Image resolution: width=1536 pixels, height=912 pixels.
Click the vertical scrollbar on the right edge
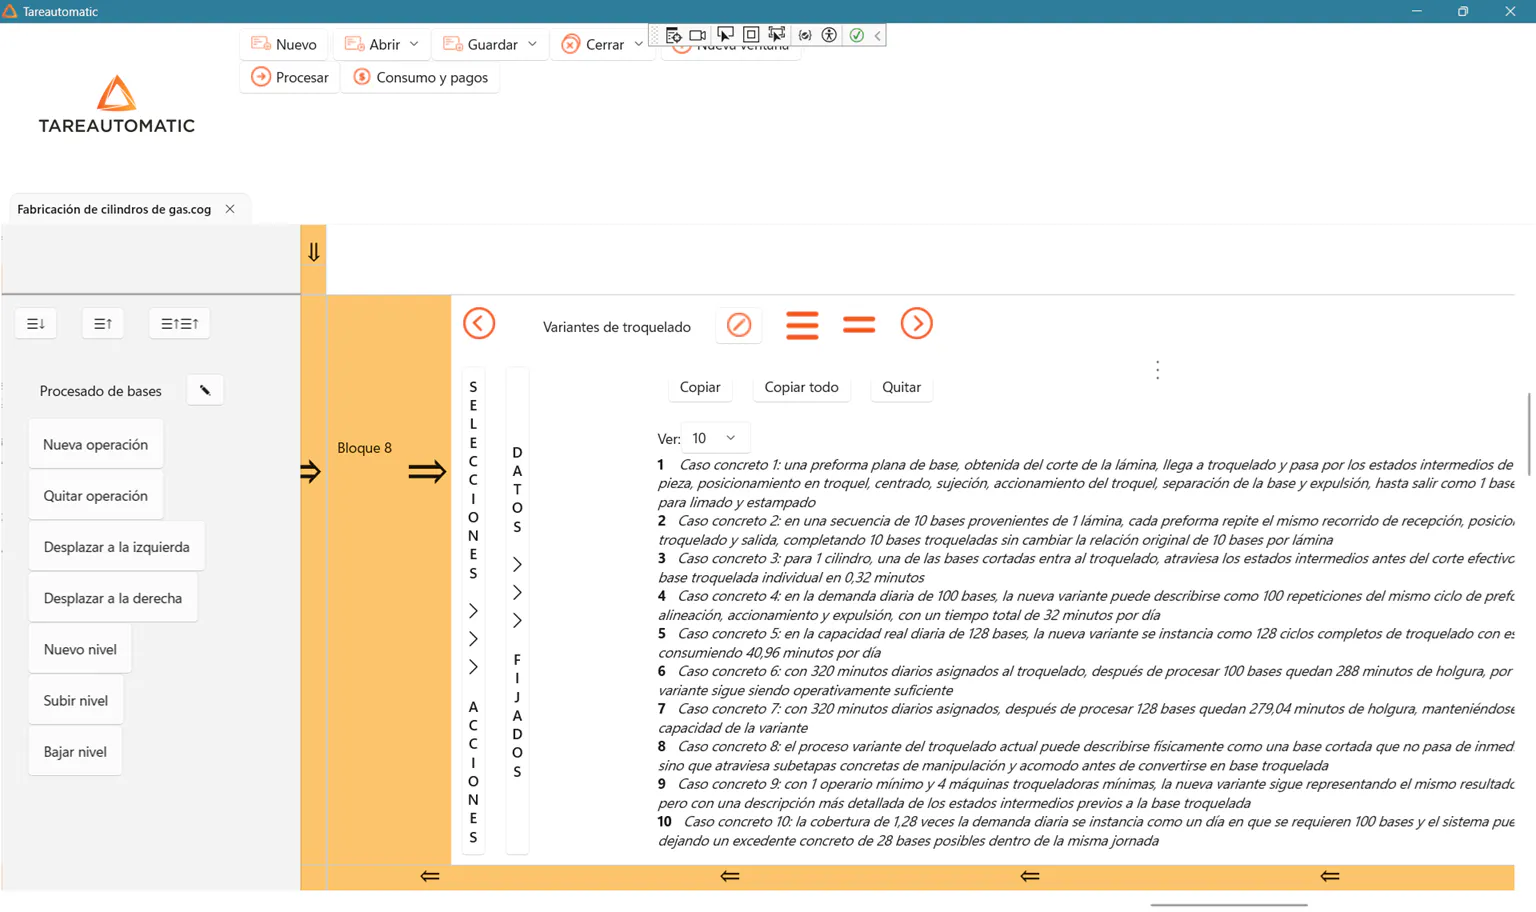click(x=1529, y=434)
